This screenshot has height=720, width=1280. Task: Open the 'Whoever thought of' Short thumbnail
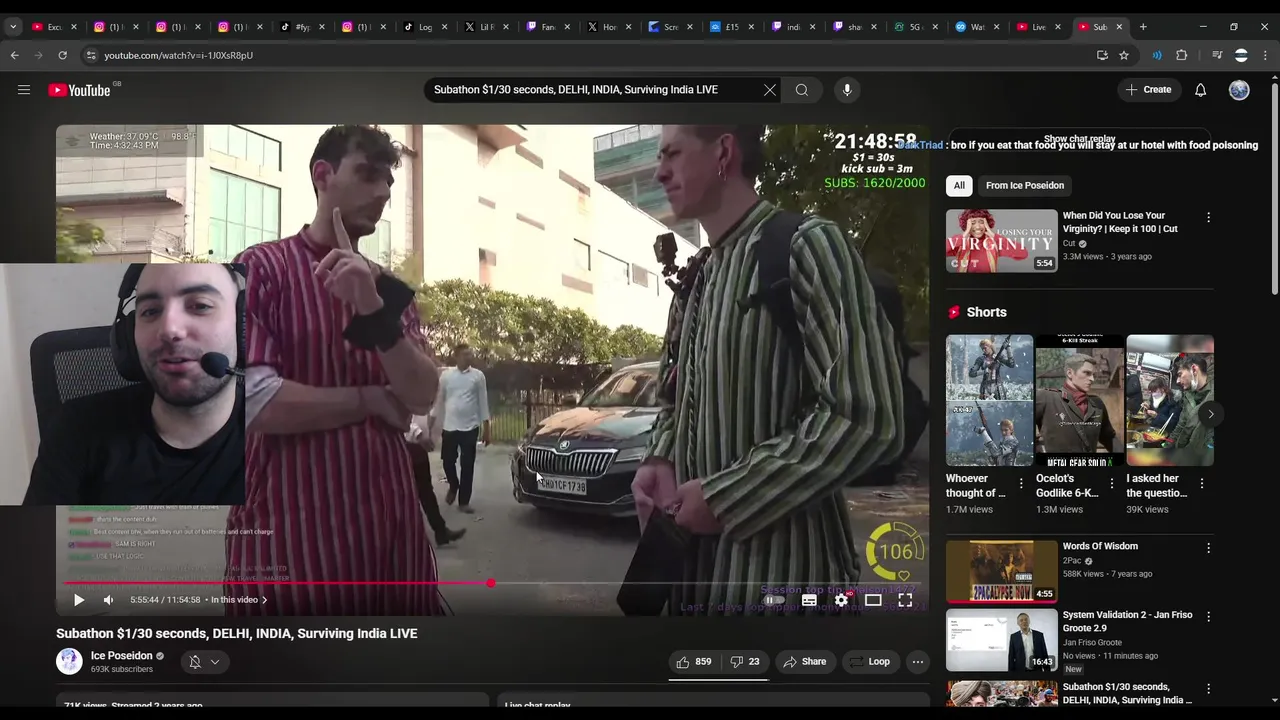coord(989,400)
